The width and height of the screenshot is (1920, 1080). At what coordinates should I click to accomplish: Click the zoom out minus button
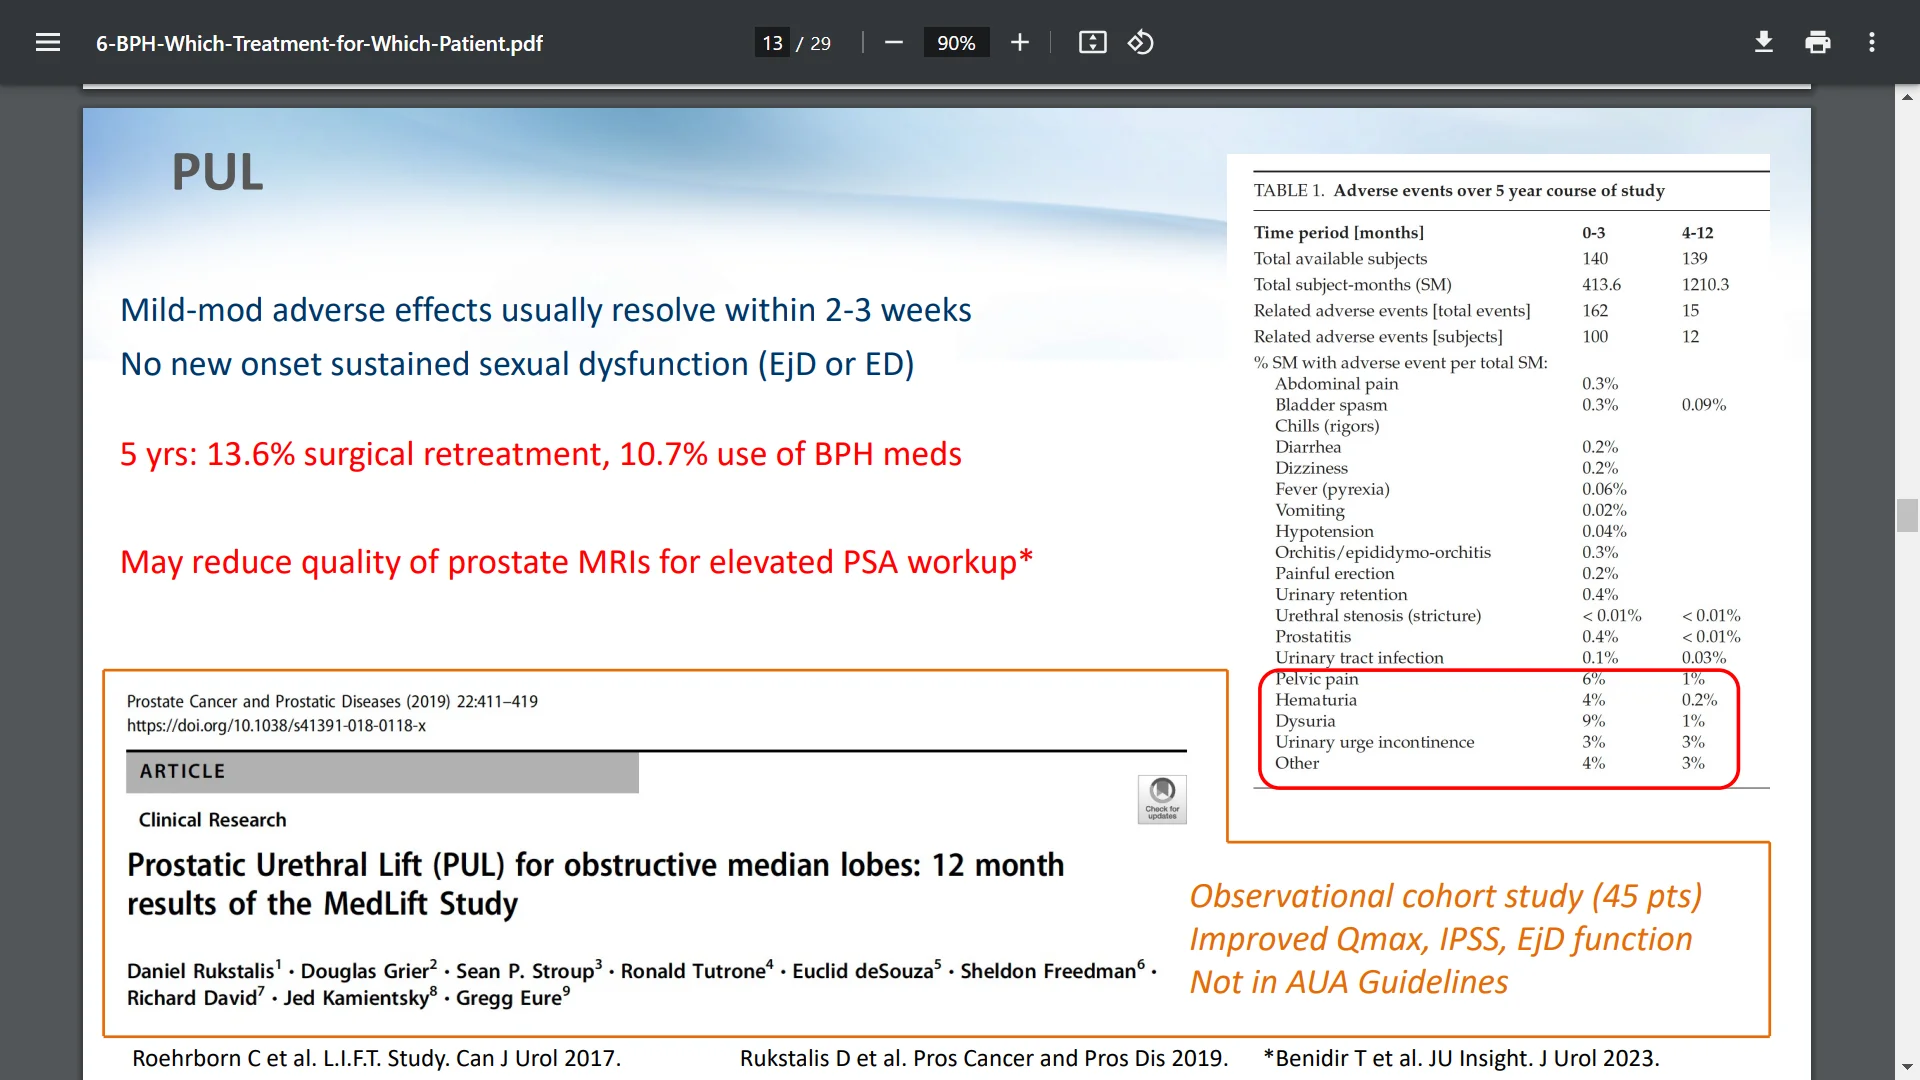pos(894,42)
